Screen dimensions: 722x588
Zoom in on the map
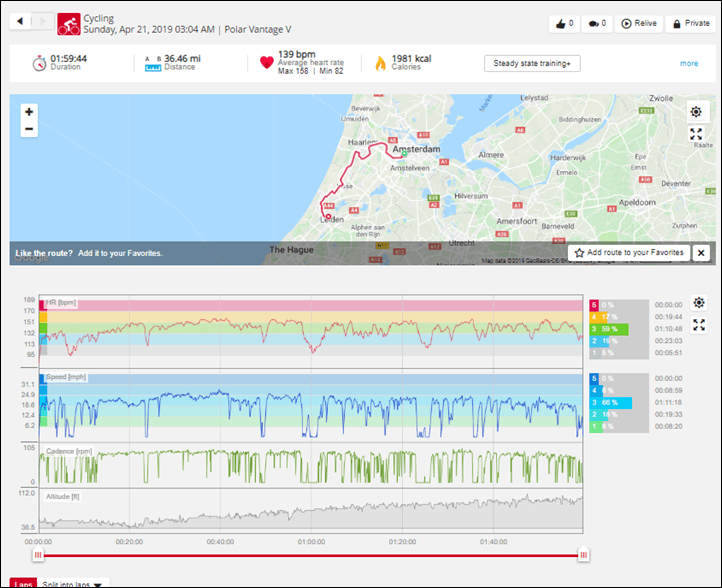tap(29, 111)
